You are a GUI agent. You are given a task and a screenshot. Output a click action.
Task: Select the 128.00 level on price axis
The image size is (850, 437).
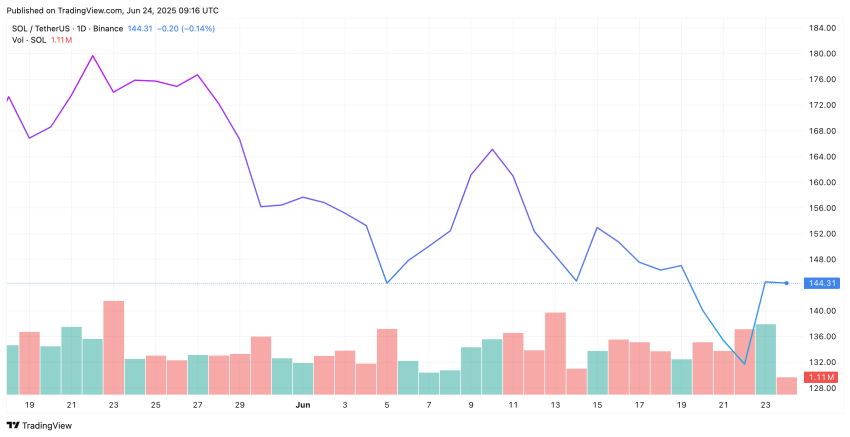(x=822, y=388)
